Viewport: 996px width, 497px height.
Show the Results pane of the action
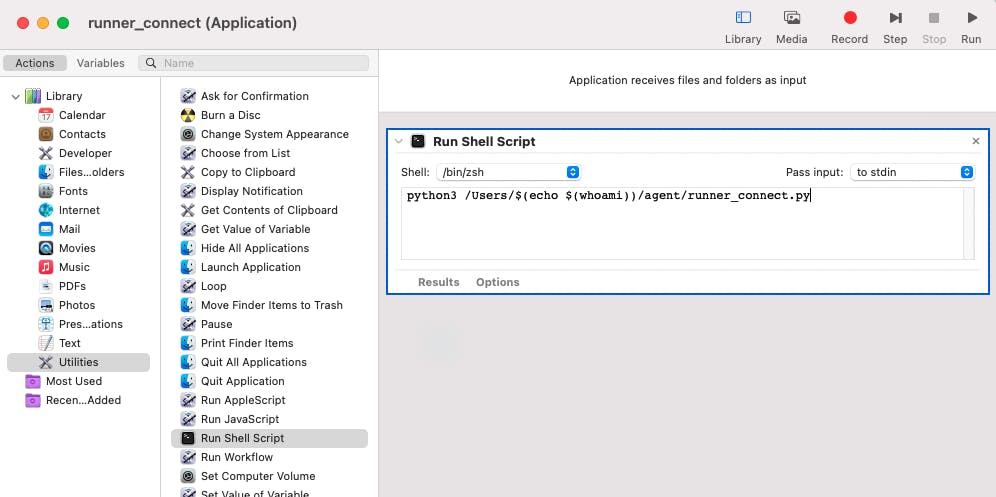438,282
